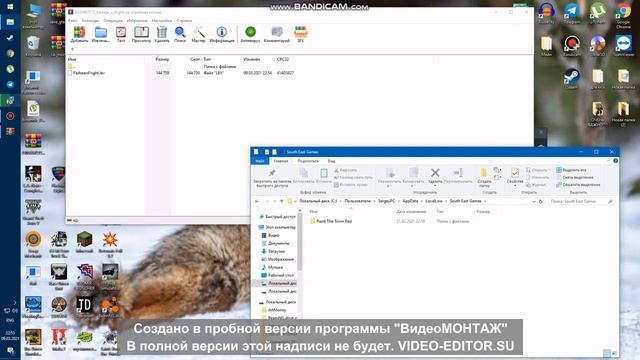Sort WinRAR list by CRC32 column
The image size is (640, 360).
[282, 59]
